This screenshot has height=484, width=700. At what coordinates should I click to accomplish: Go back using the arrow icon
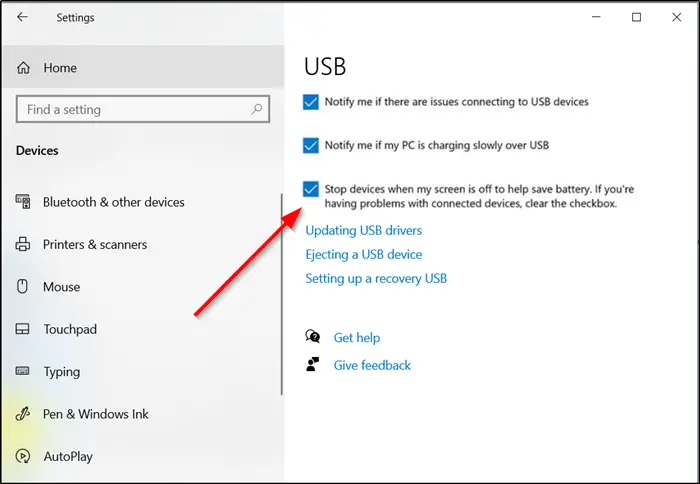22,17
